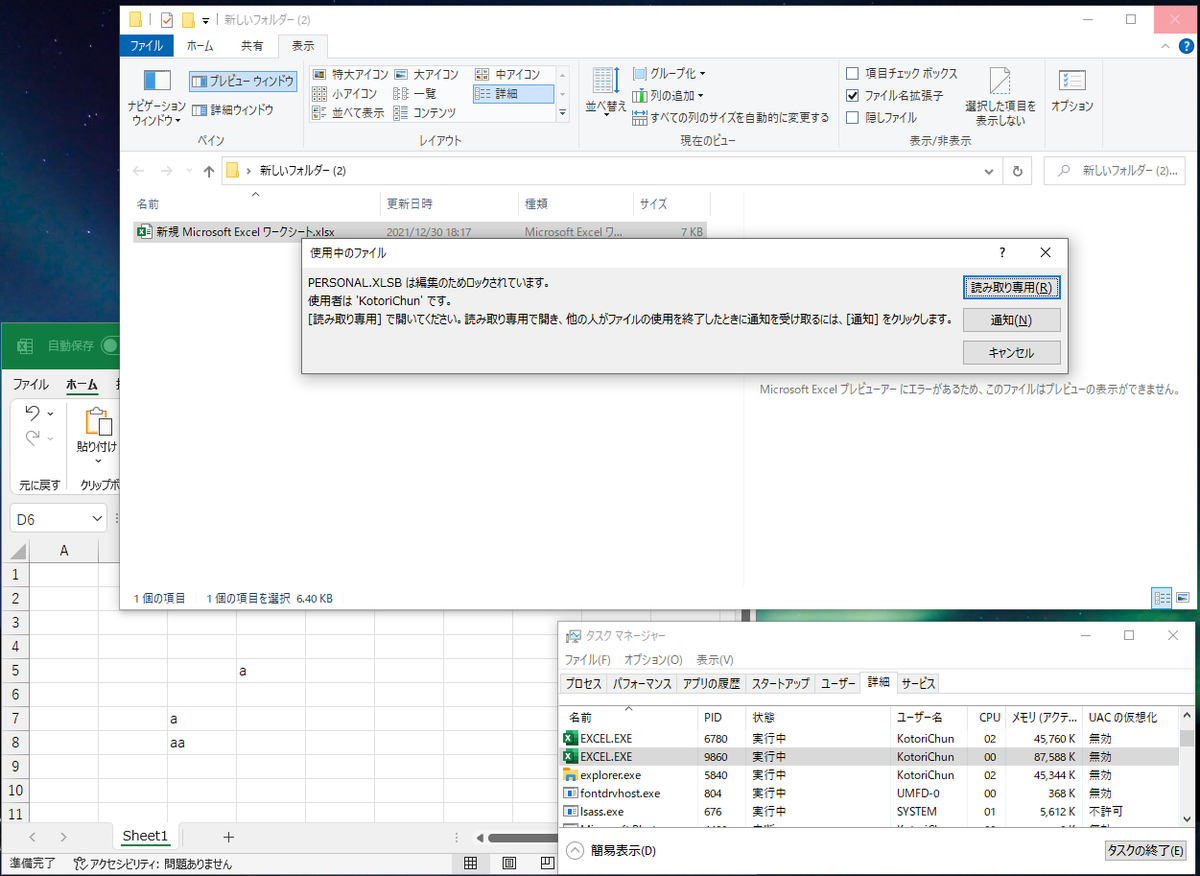Sort by 更新日時 column header
This screenshot has height=876, width=1200.
(450, 204)
